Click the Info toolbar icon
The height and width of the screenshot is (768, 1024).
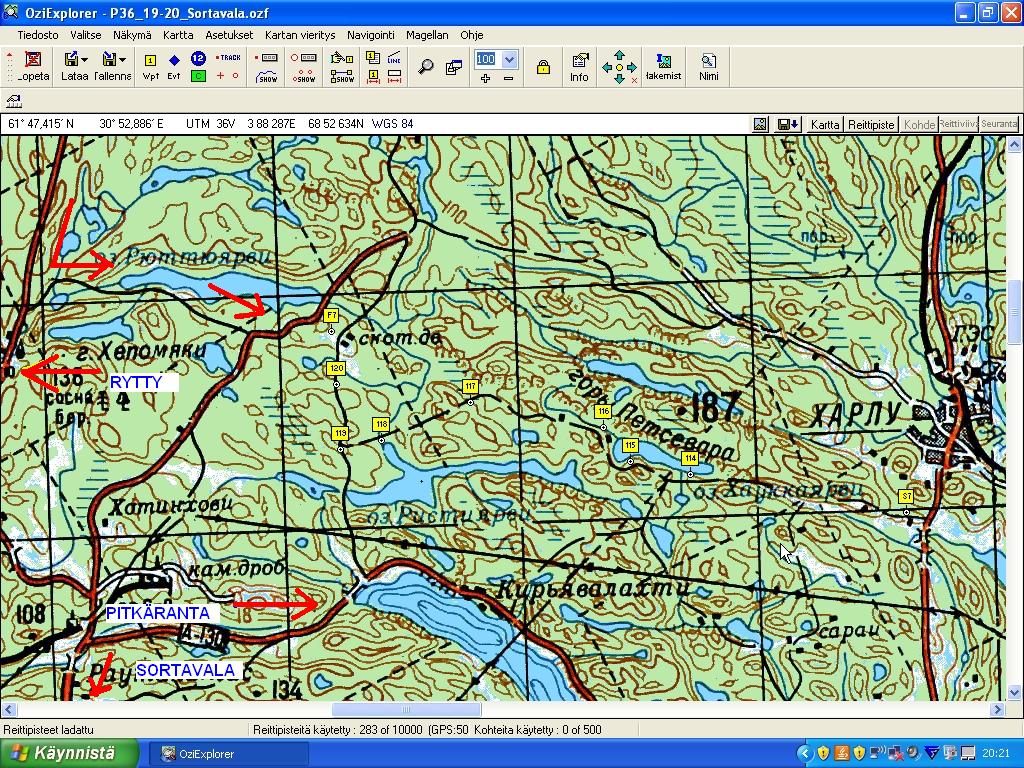579,67
